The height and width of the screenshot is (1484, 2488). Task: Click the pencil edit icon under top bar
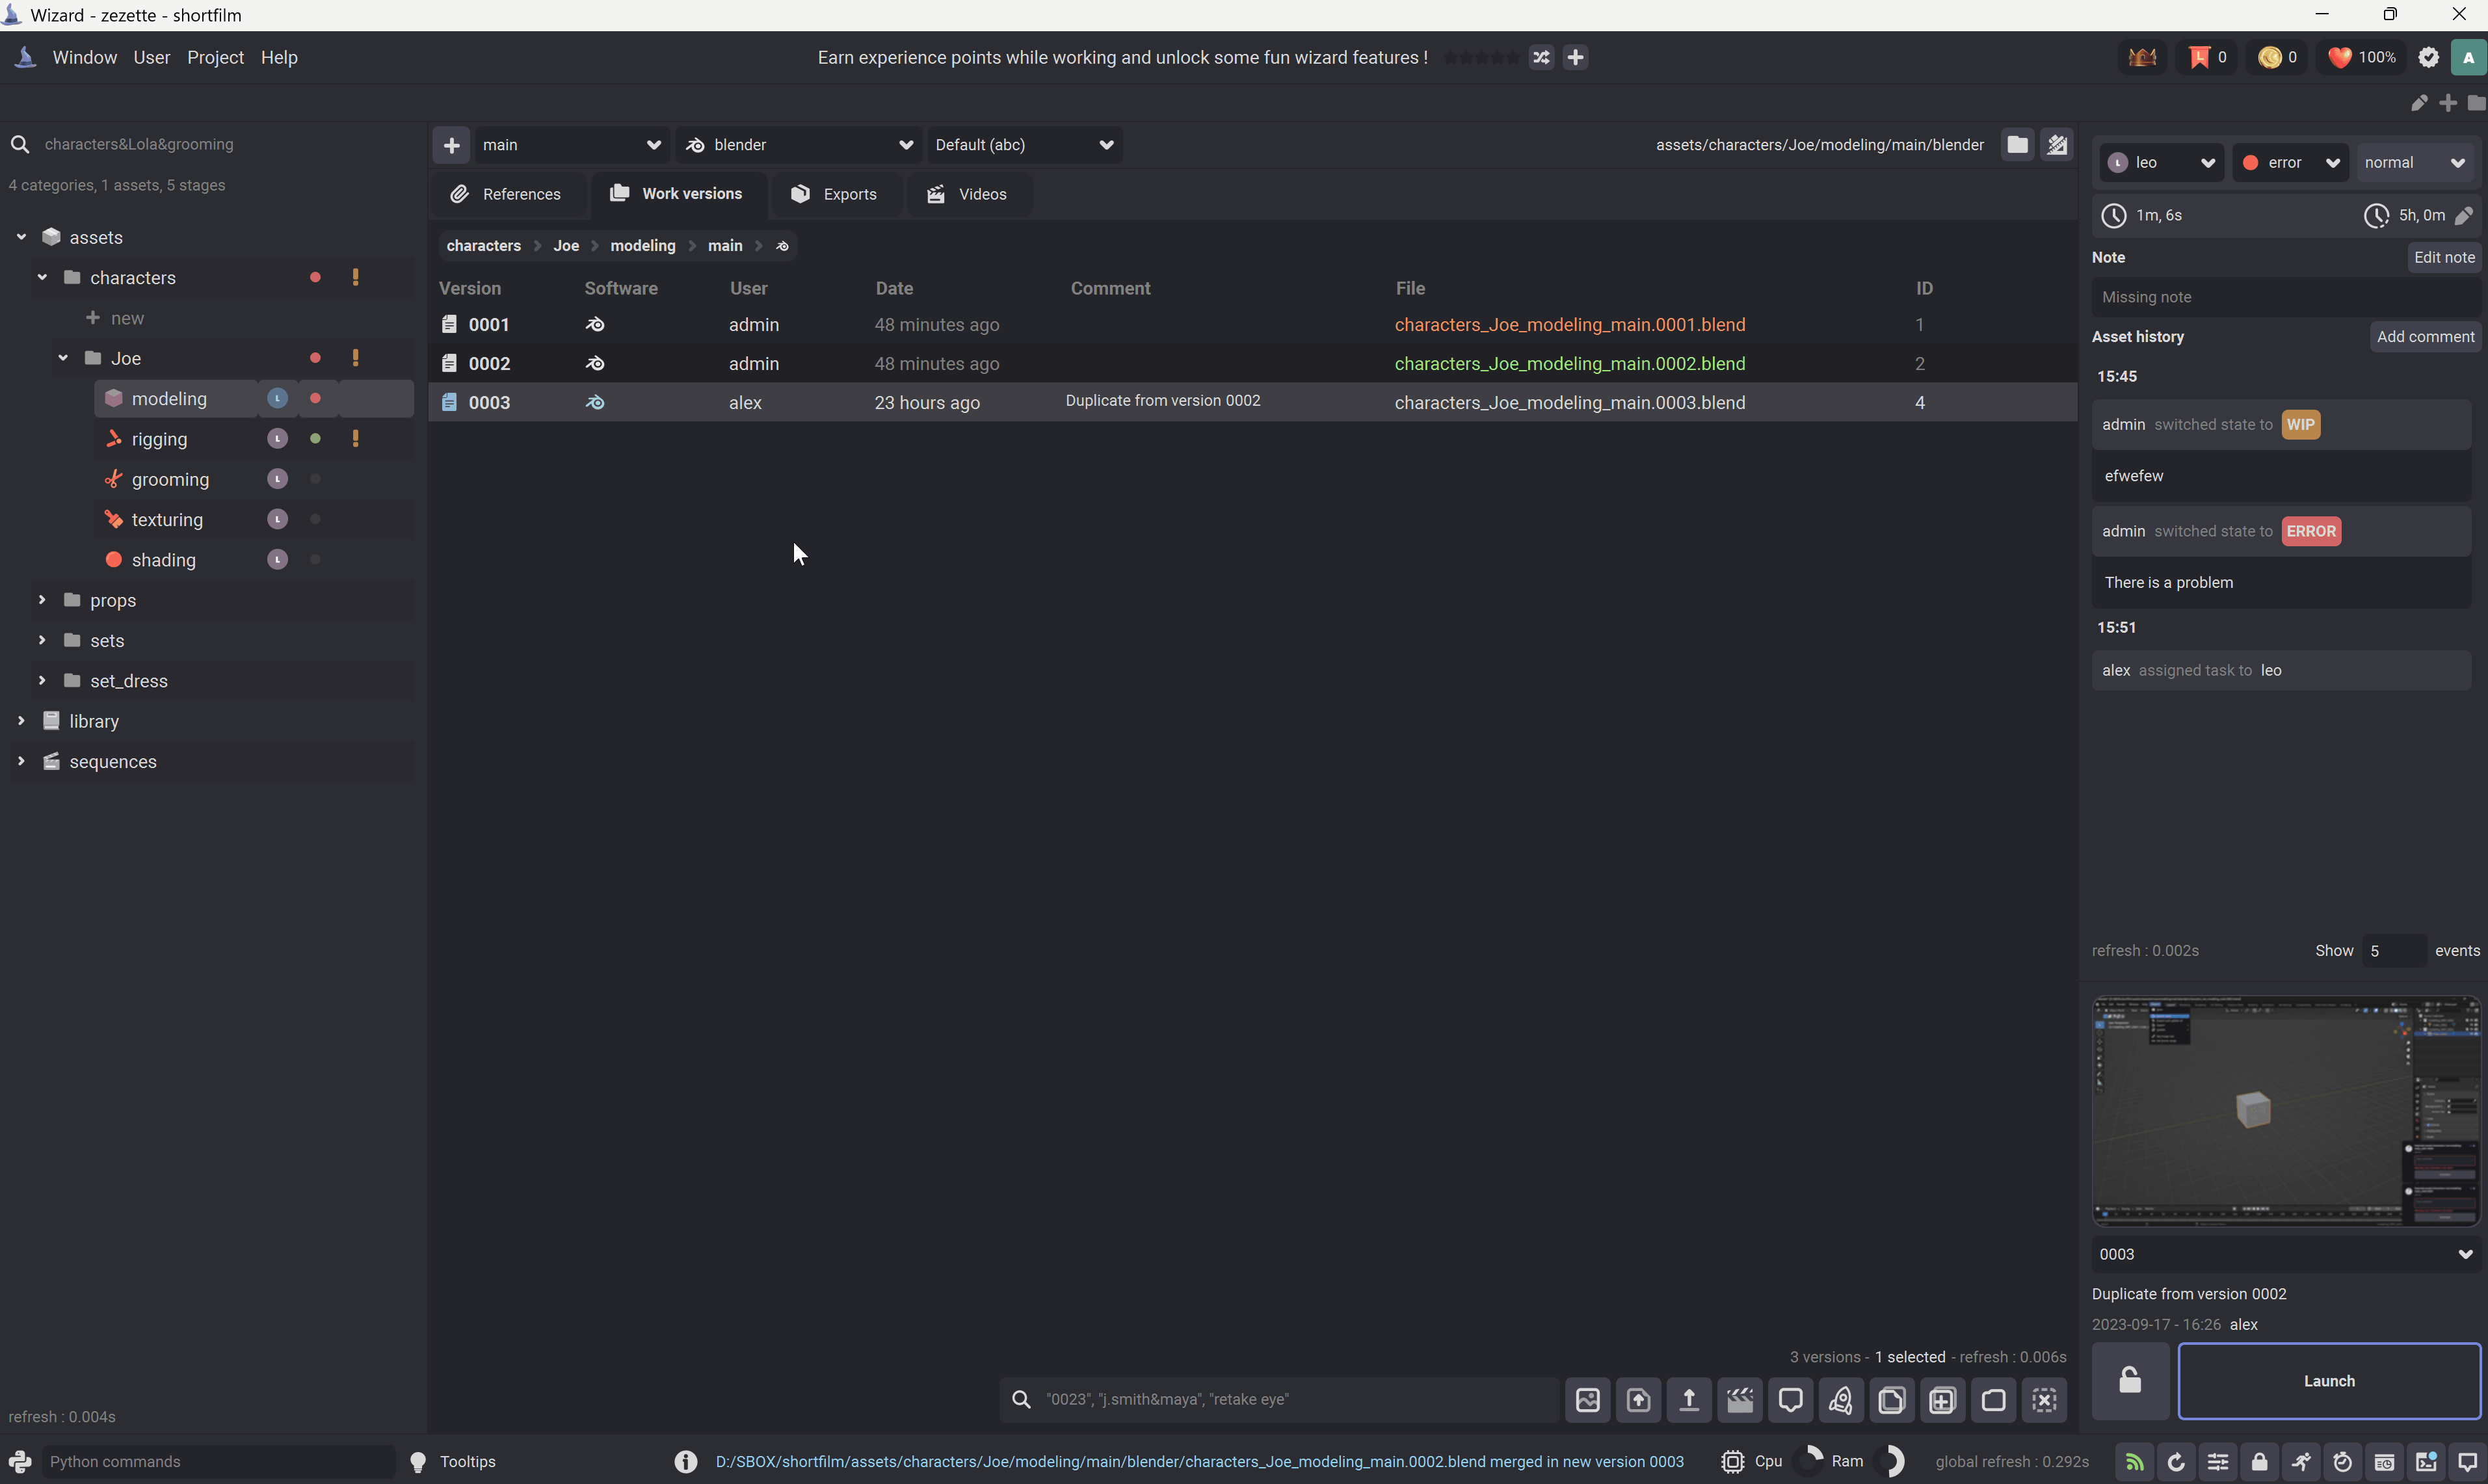coord(2419,103)
